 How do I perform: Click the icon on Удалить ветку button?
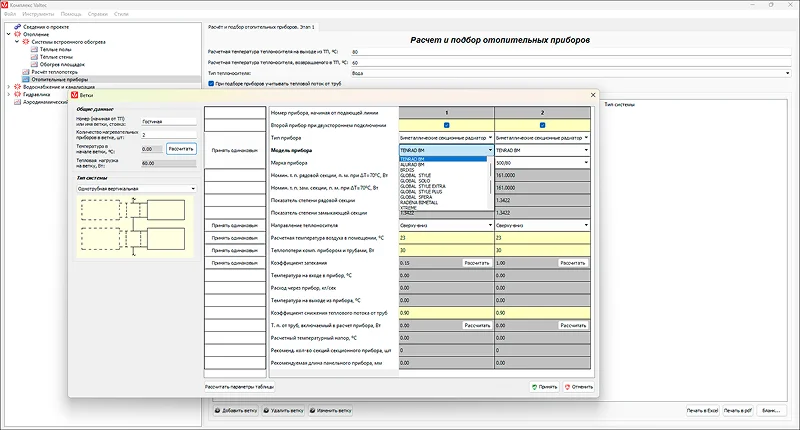(x=266, y=411)
